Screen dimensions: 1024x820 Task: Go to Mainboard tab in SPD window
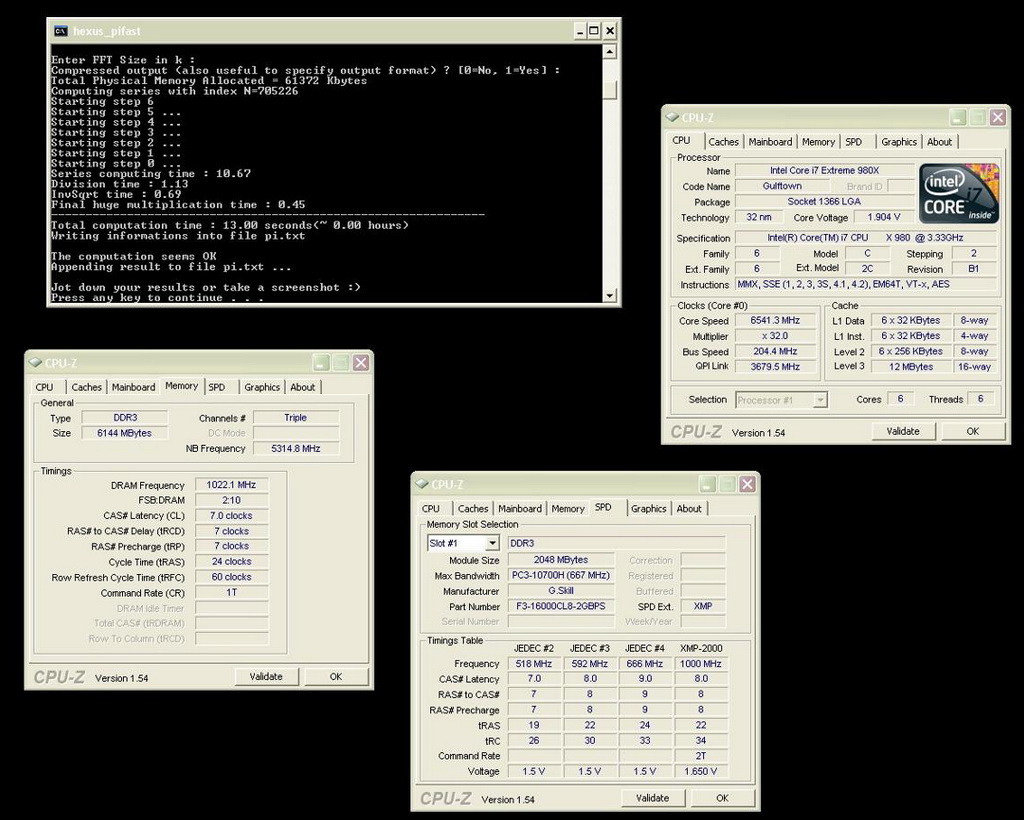click(x=520, y=509)
